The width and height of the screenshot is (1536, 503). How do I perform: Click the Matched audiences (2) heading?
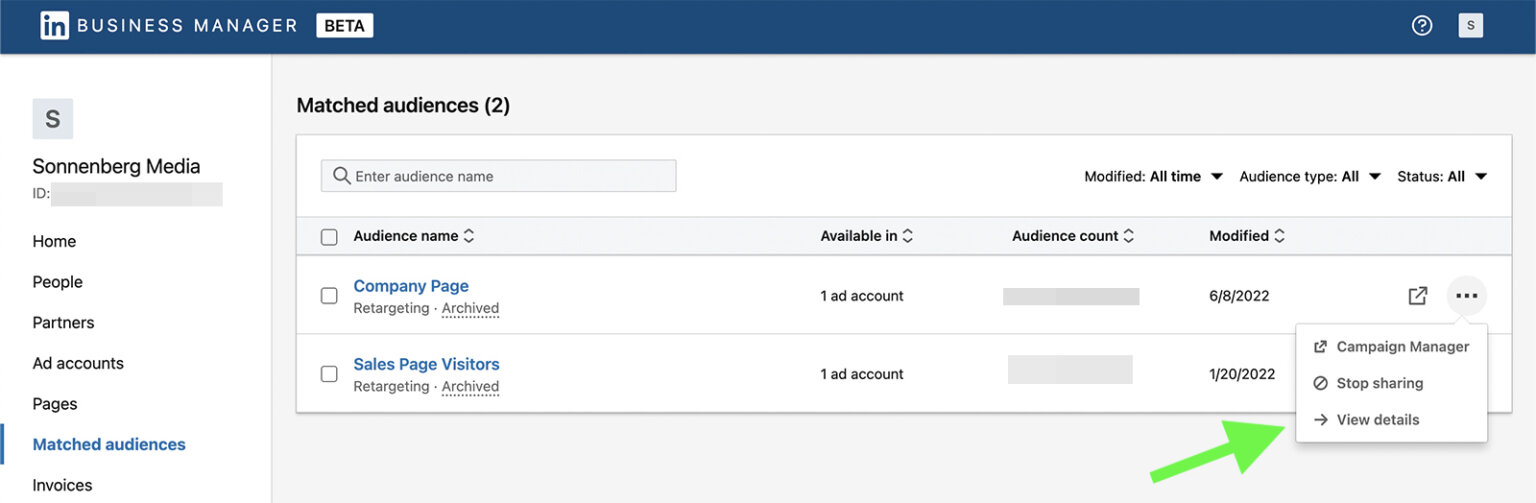pyautogui.click(x=403, y=105)
